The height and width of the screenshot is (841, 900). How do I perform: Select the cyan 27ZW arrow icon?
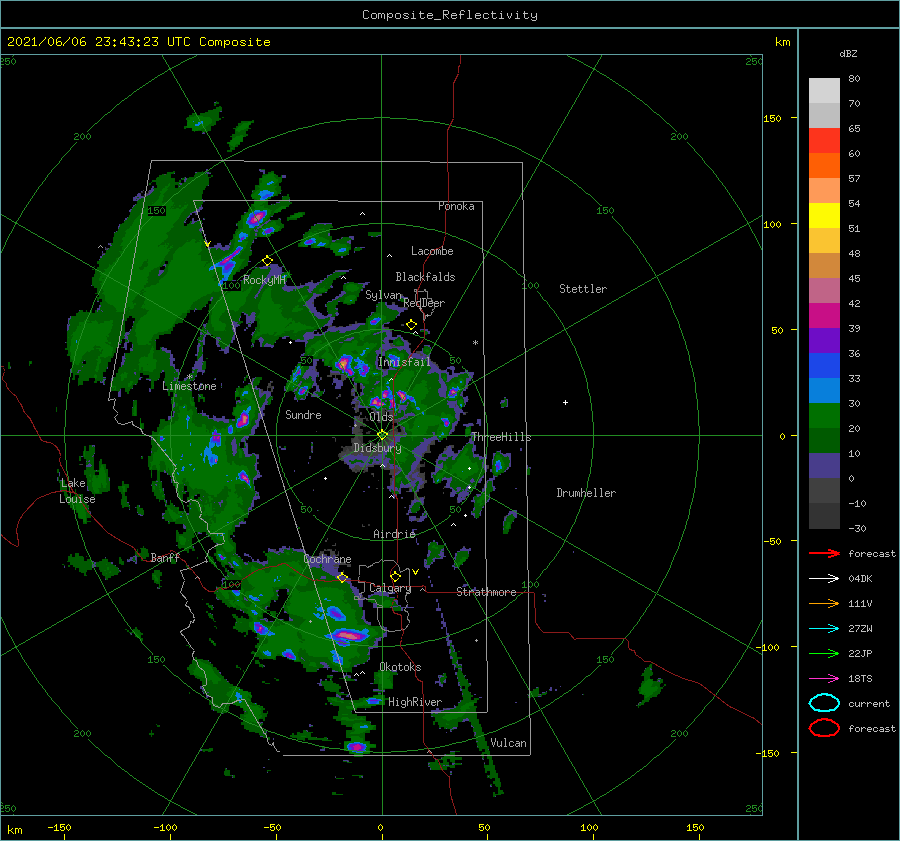click(824, 628)
